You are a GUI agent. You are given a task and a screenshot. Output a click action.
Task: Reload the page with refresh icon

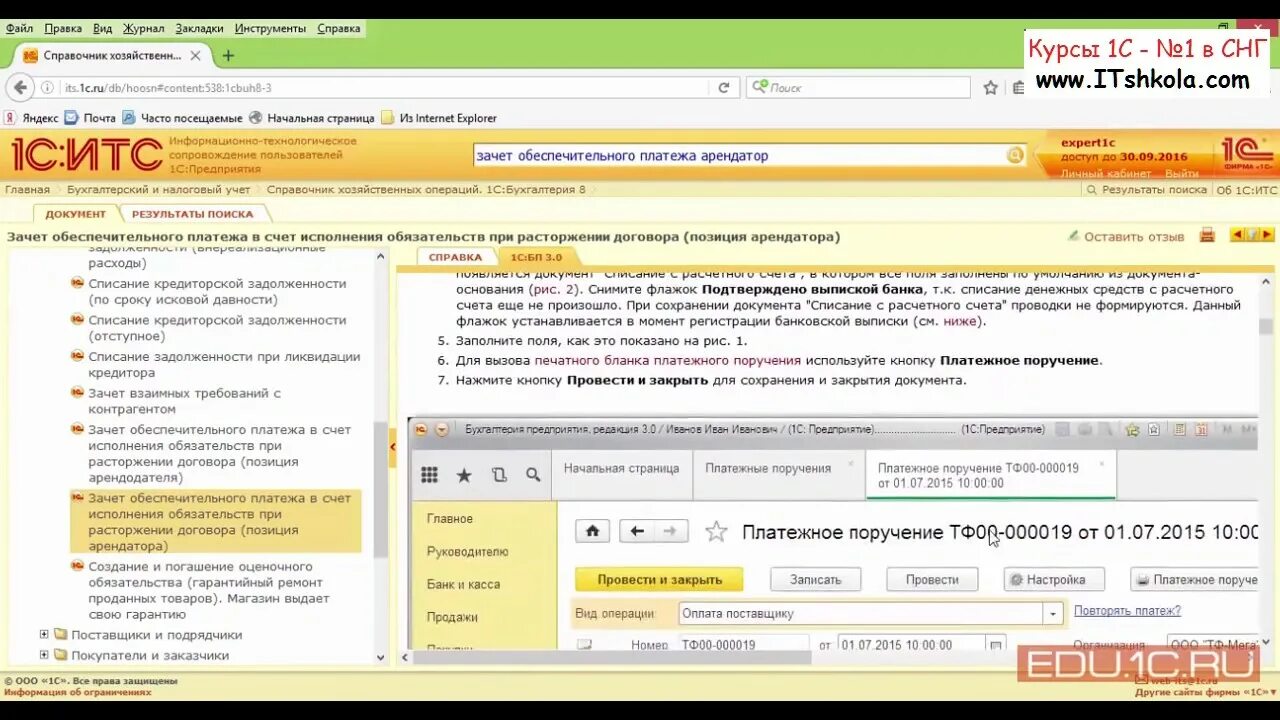pyautogui.click(x=723, y=88)
